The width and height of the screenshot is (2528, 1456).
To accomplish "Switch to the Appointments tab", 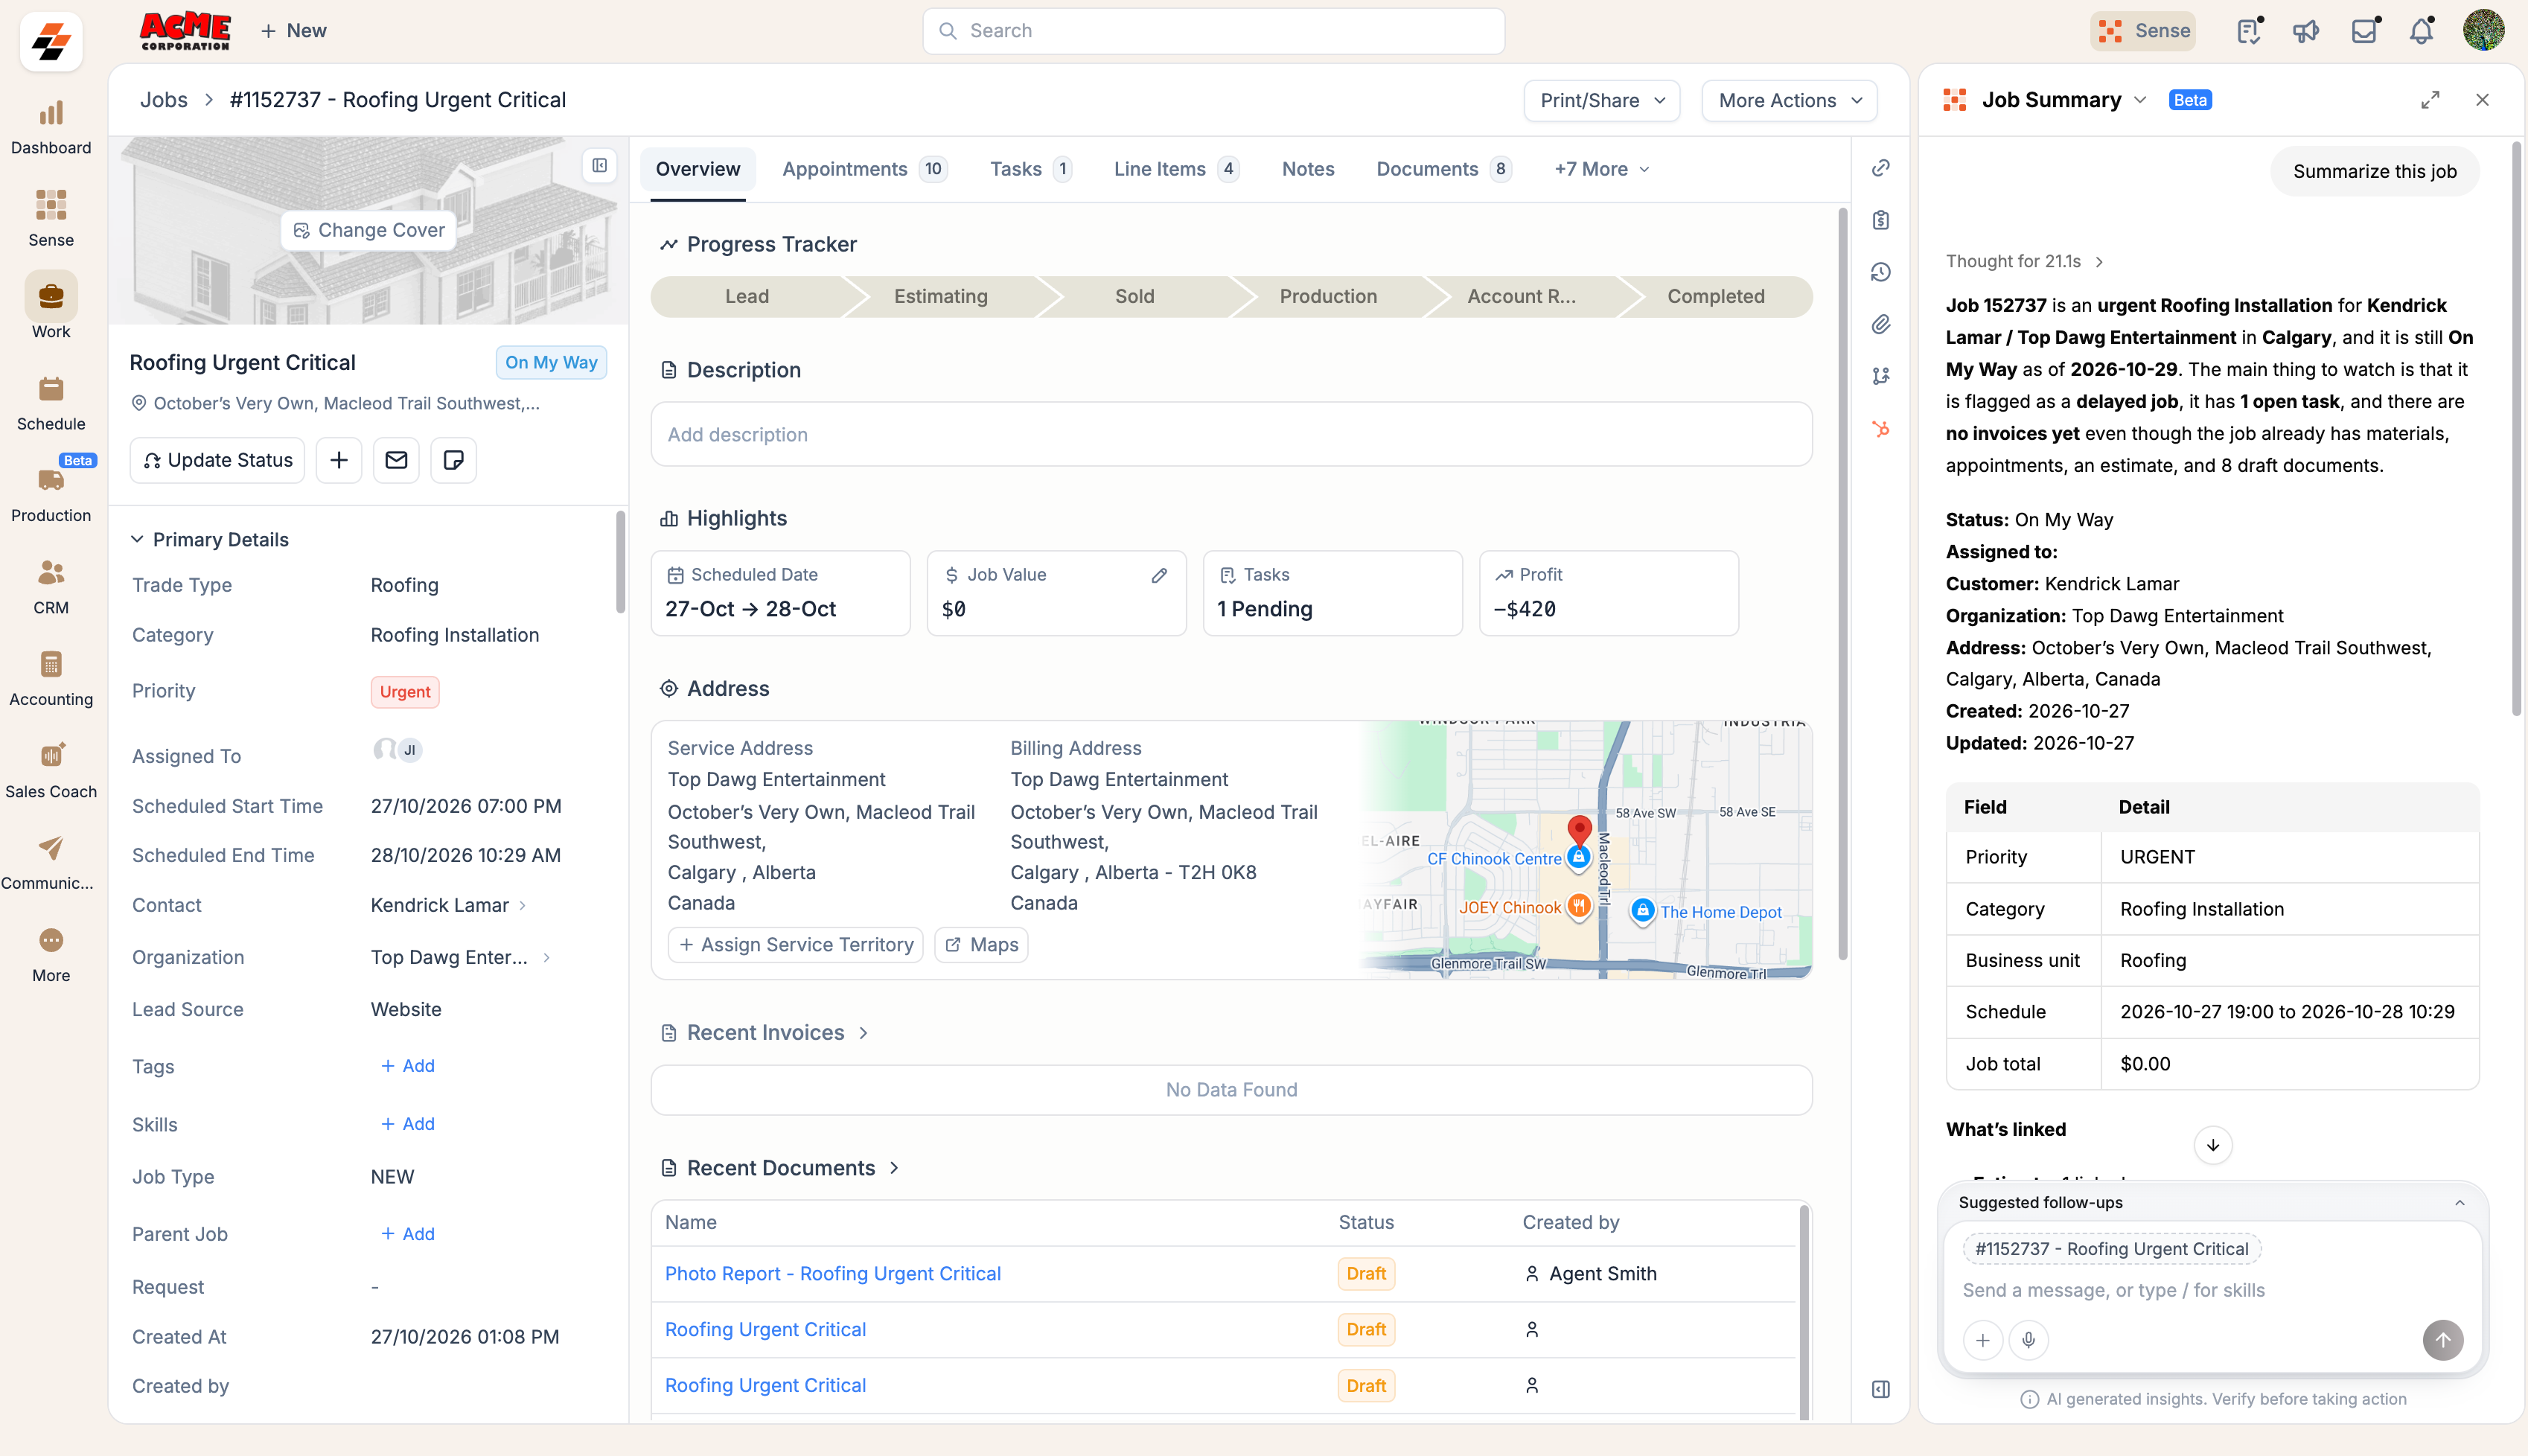I will pyautogui.click(x=864, y=169).
